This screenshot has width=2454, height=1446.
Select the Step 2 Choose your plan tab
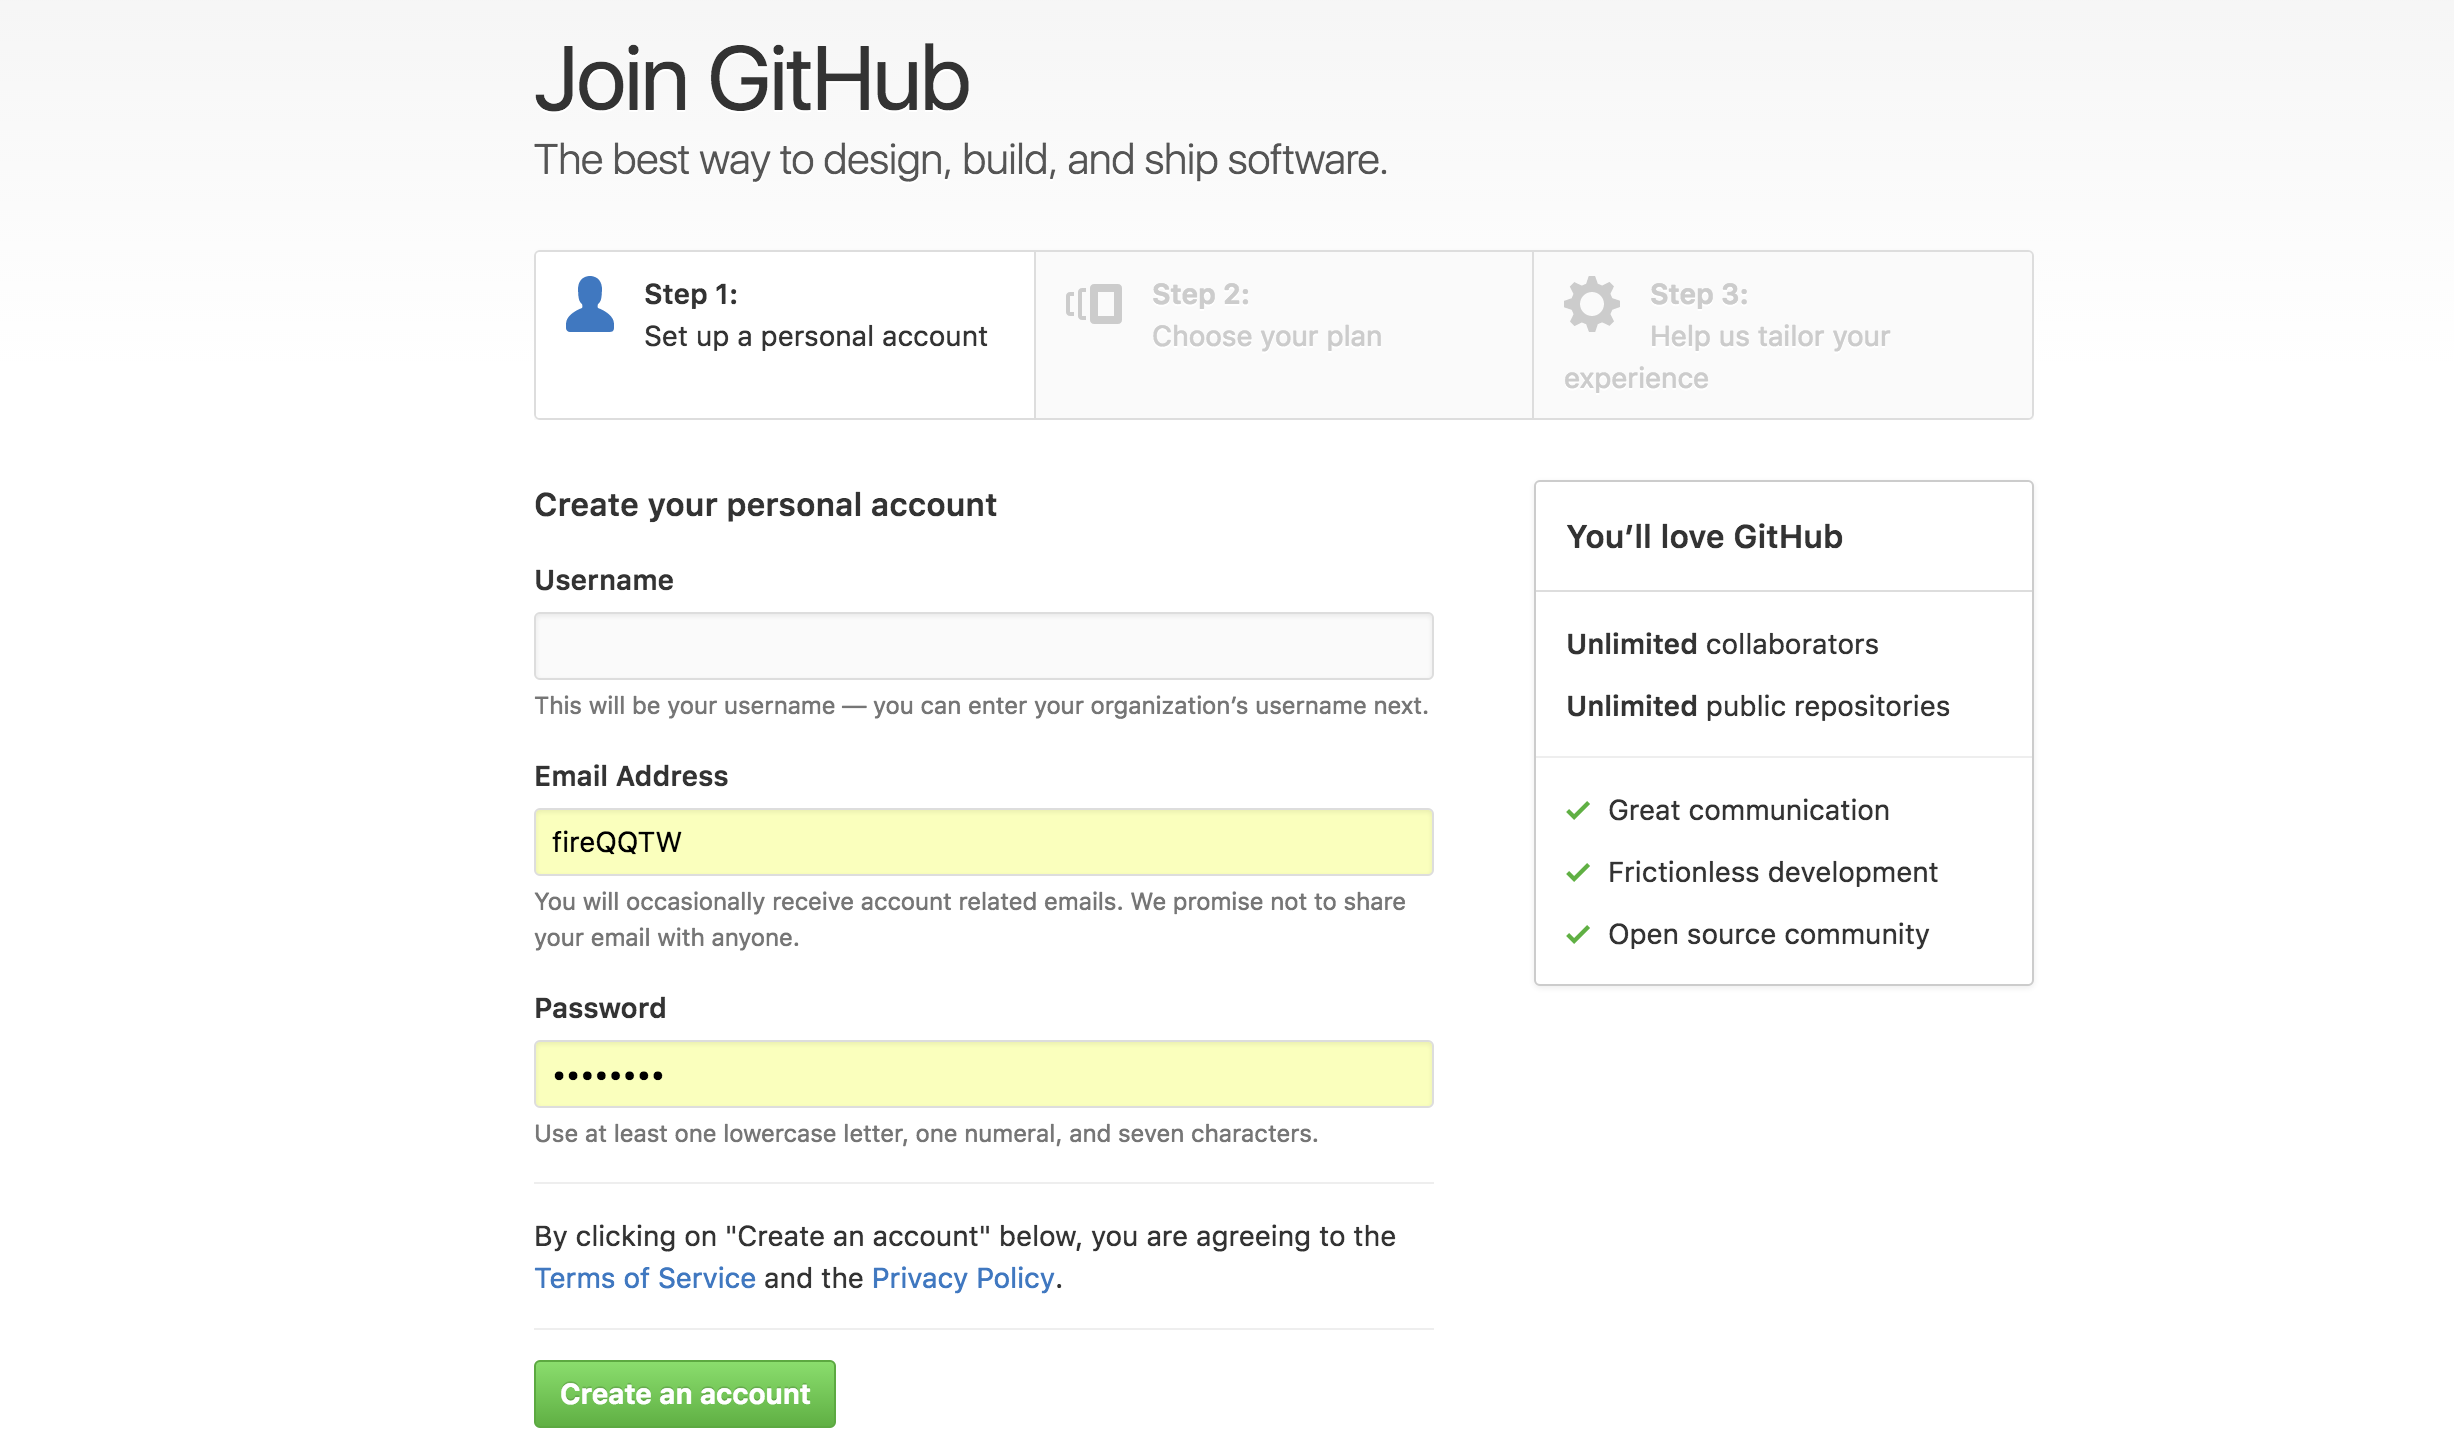tap(1282, 334)
